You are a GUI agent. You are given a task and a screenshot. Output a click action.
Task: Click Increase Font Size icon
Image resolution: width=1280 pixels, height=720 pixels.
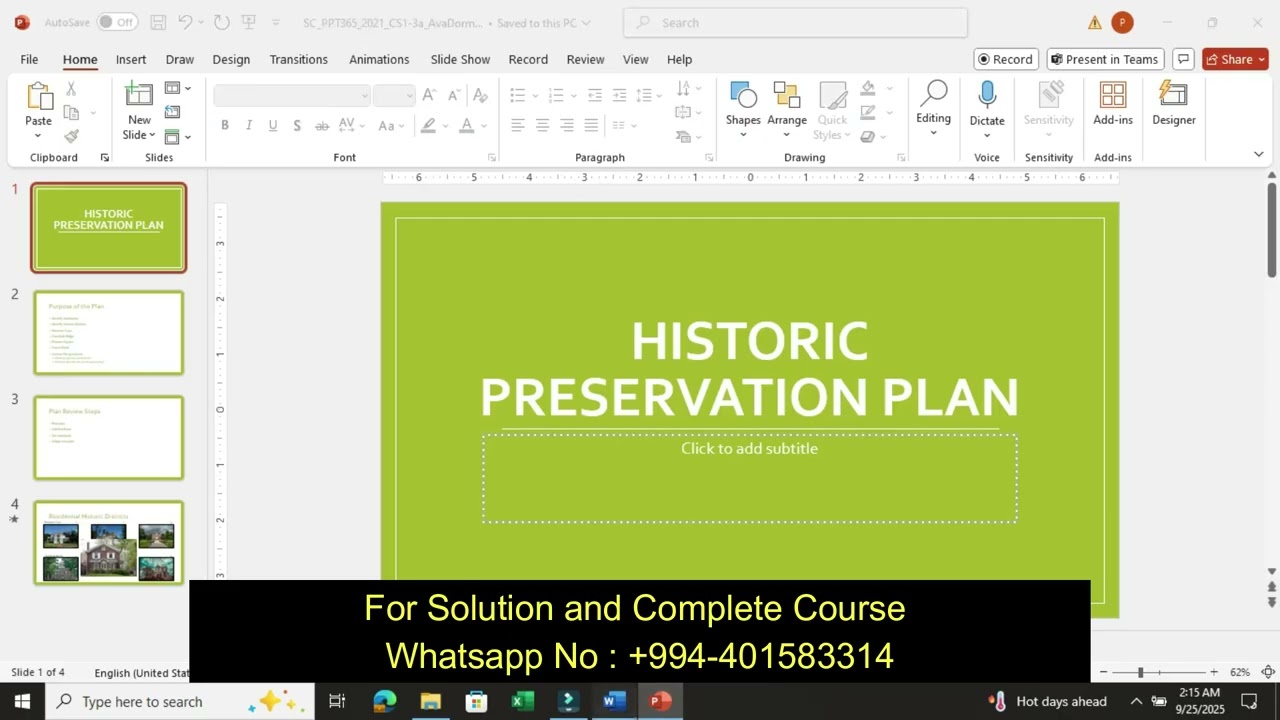[x=429, y=95]
